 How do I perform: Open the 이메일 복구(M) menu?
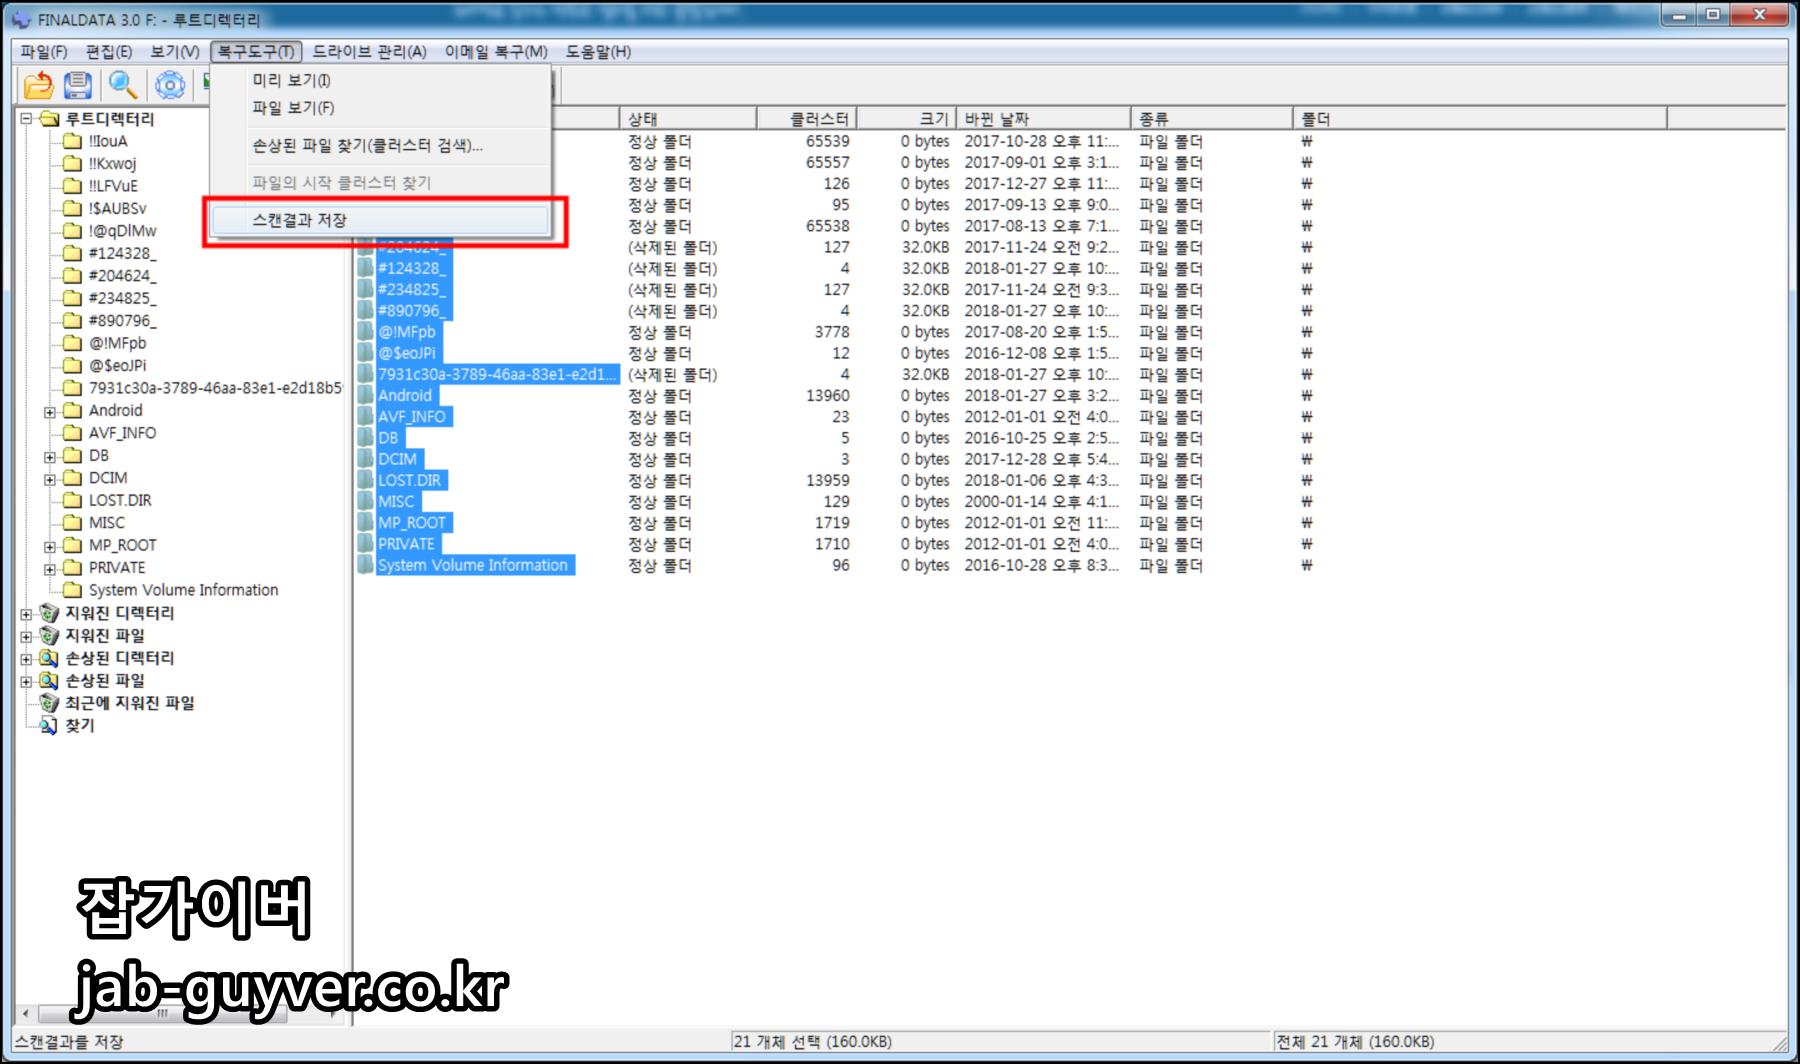[x=497, y=51]
